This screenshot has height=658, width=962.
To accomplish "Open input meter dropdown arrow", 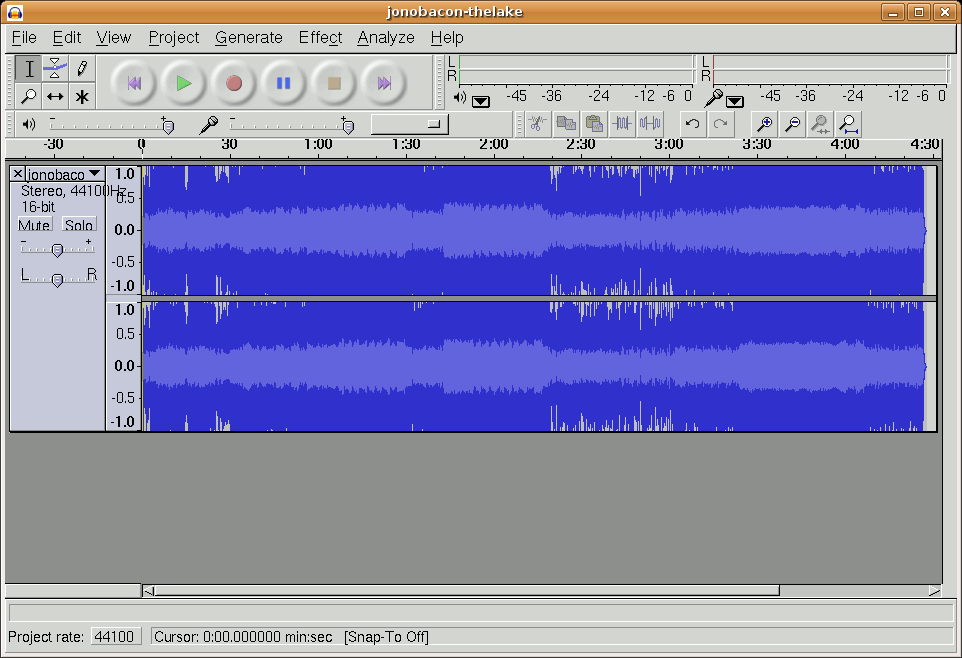I will 734,101.
